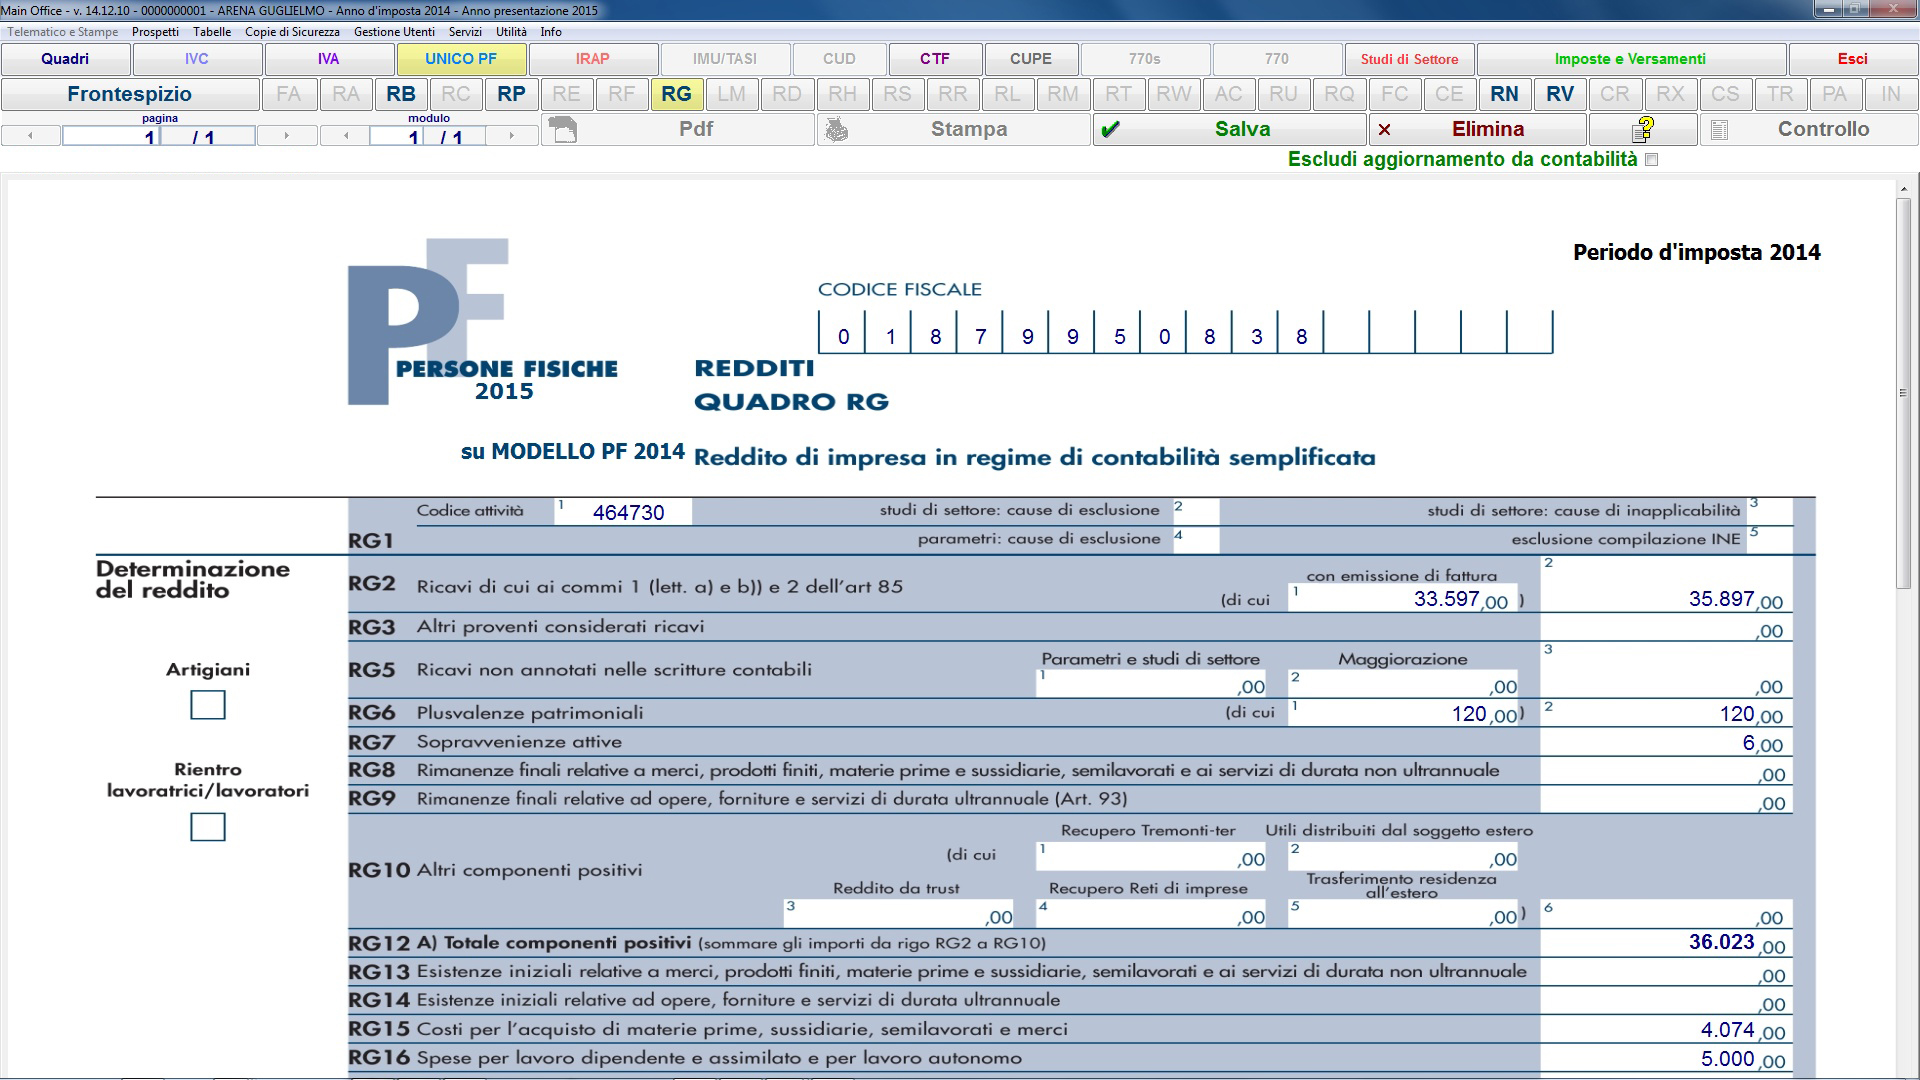Click studi di settore cause di esclusione field
Image resolution: width=1920 pixels, height=1080 pixels.
click(1196, 511)
